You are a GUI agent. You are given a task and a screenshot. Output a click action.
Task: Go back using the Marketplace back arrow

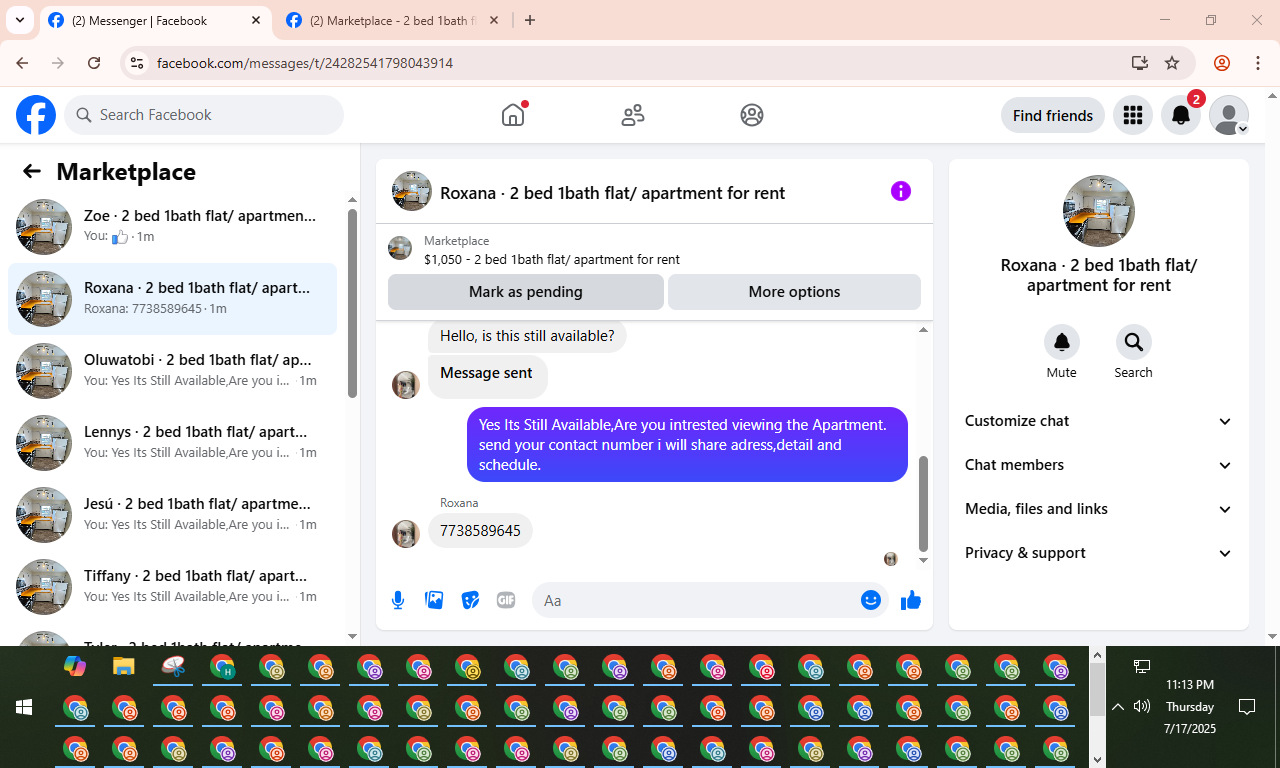point(32,171)
